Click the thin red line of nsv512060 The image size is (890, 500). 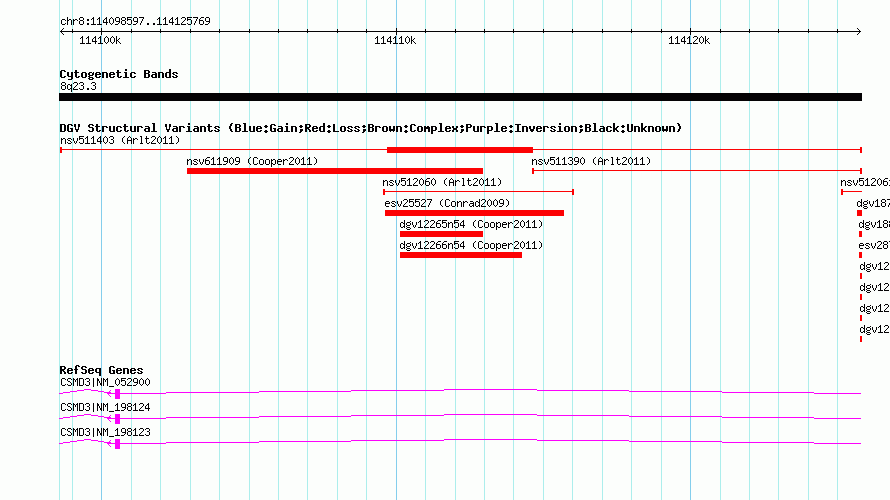tap(478, 192)
